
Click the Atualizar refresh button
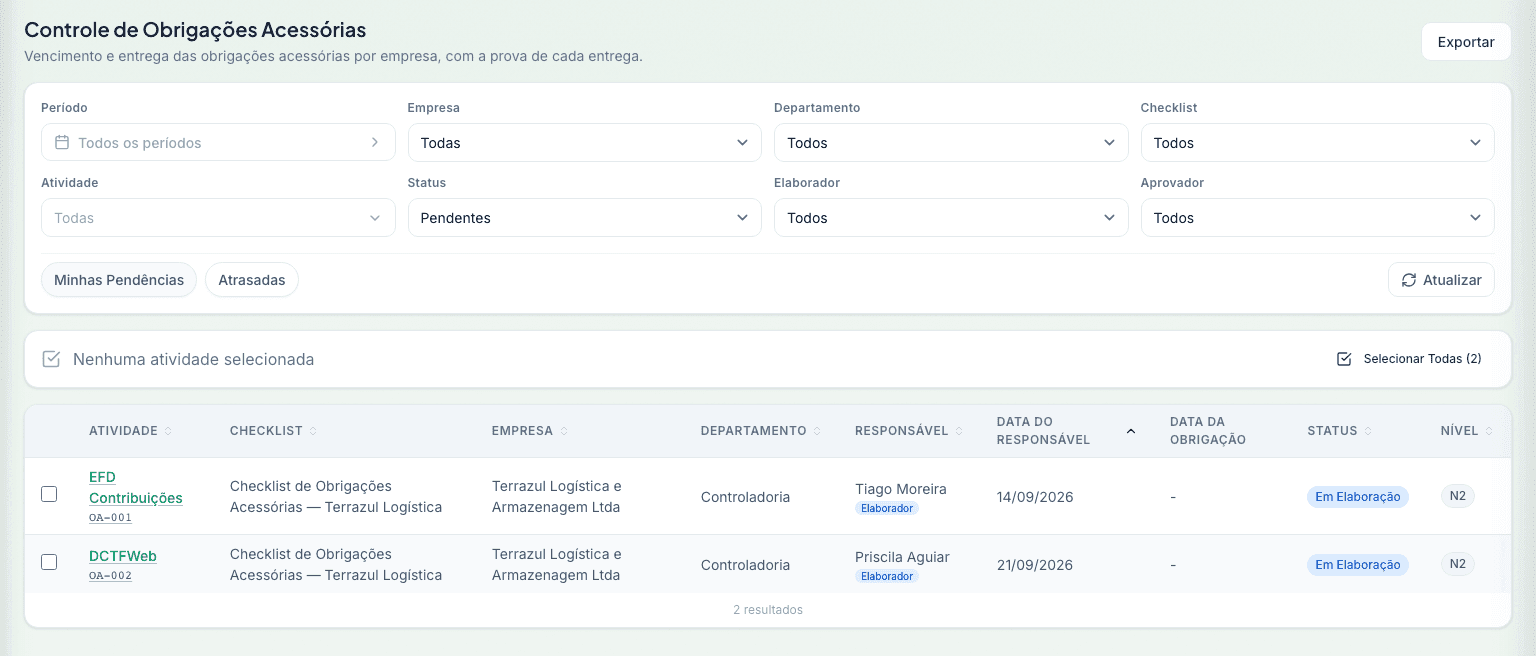(x=1441, y=280)
